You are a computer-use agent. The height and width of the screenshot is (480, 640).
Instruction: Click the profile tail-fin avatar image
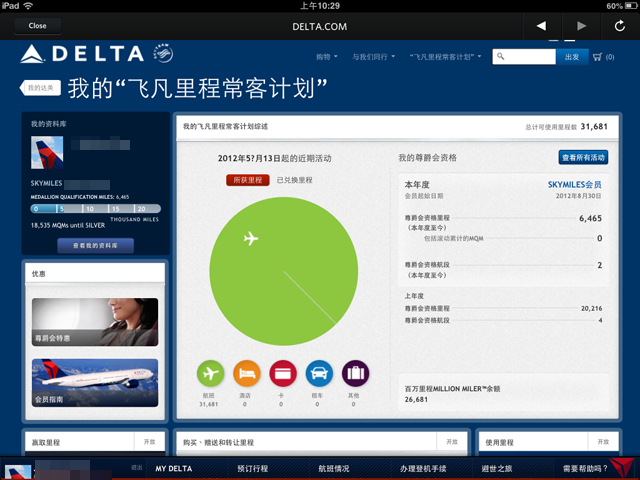47,153
